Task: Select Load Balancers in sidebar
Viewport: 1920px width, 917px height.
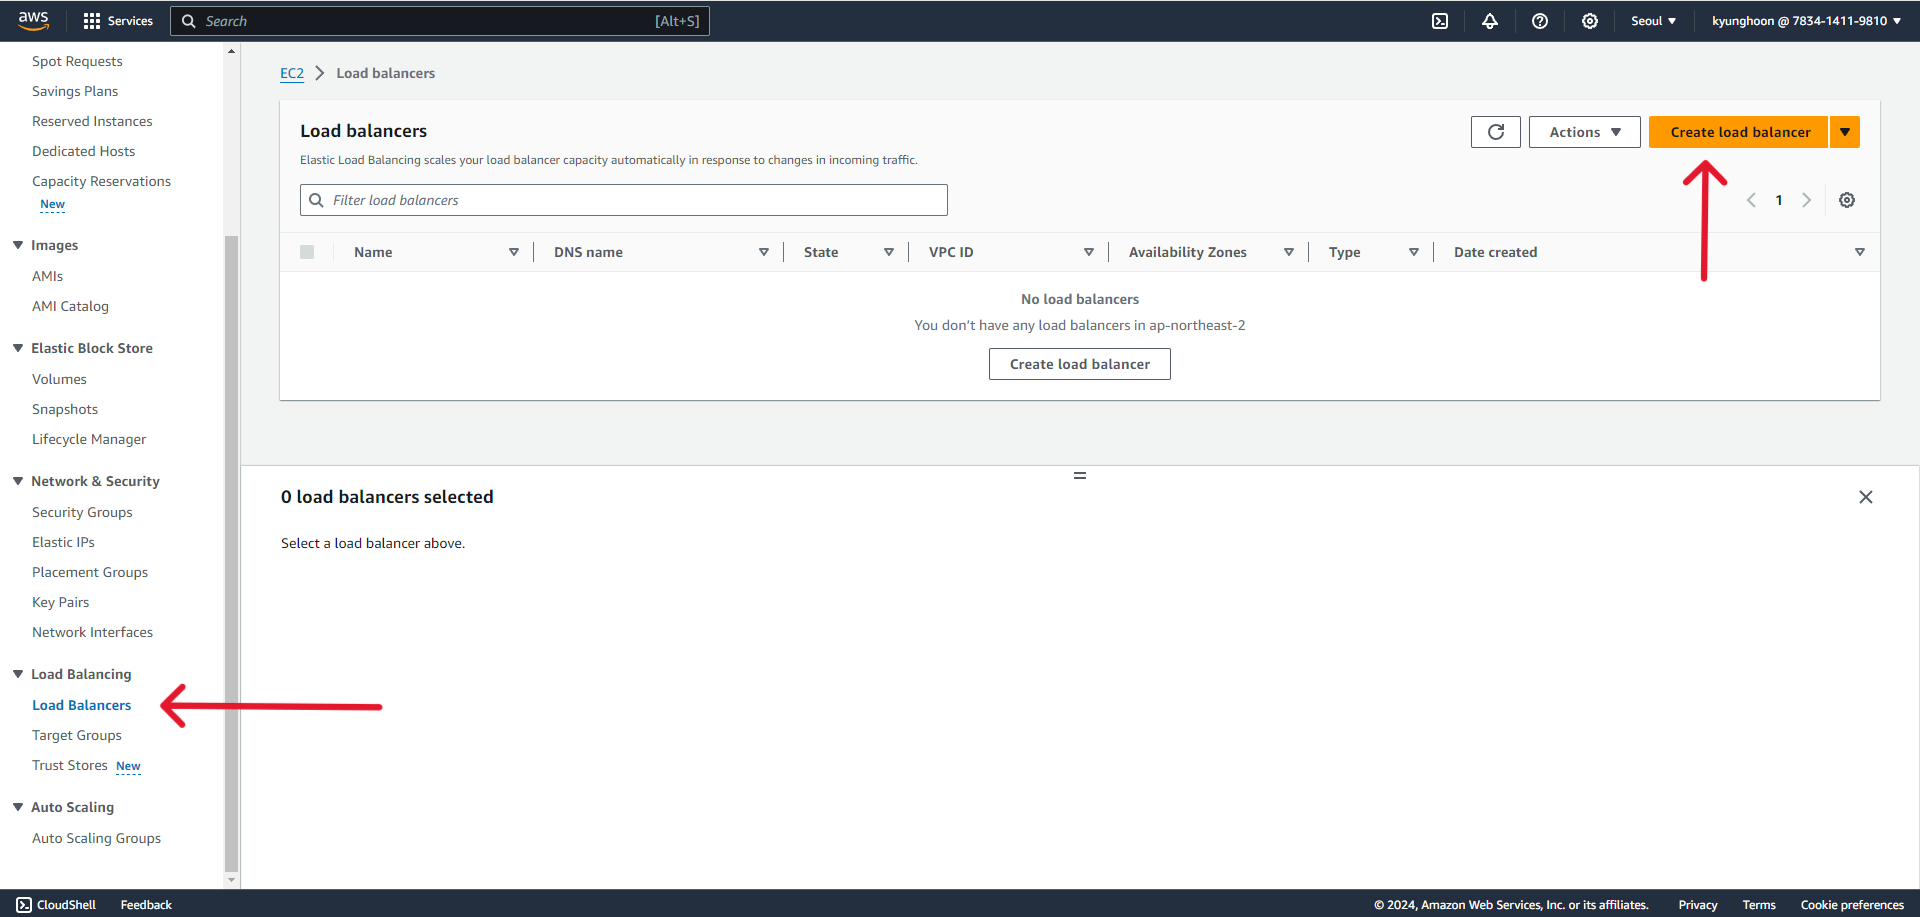Action: [x=81, y=705]
